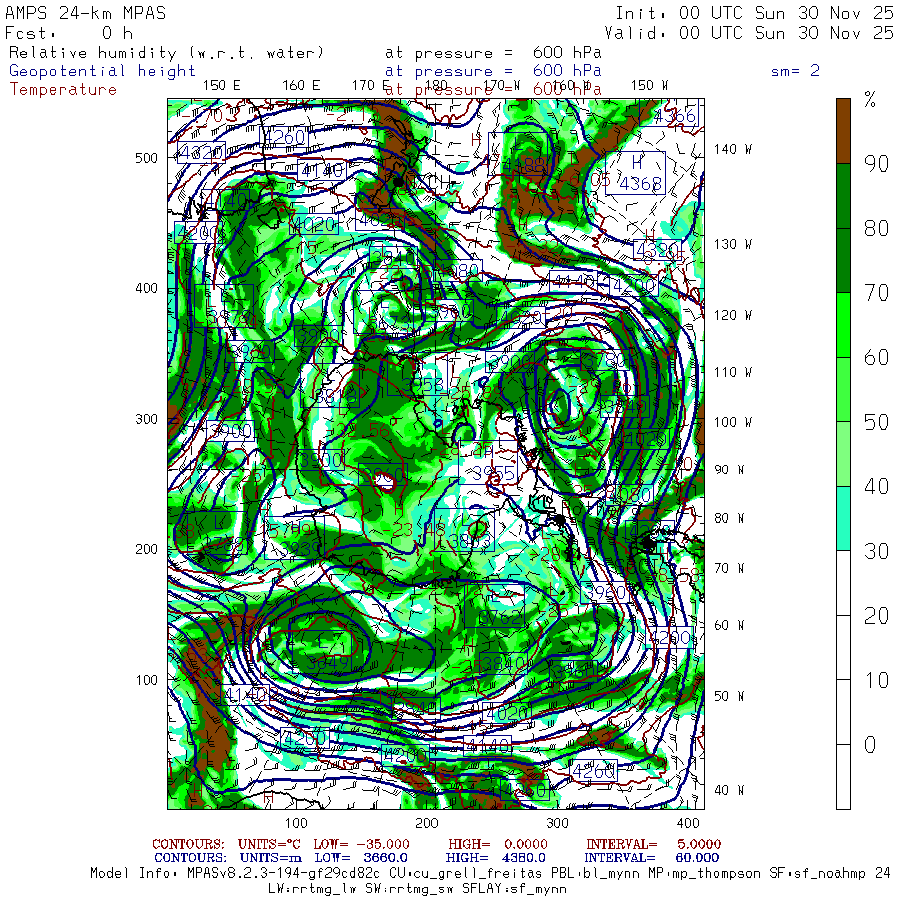Click the Model Info text line

[x=490, y=873]
